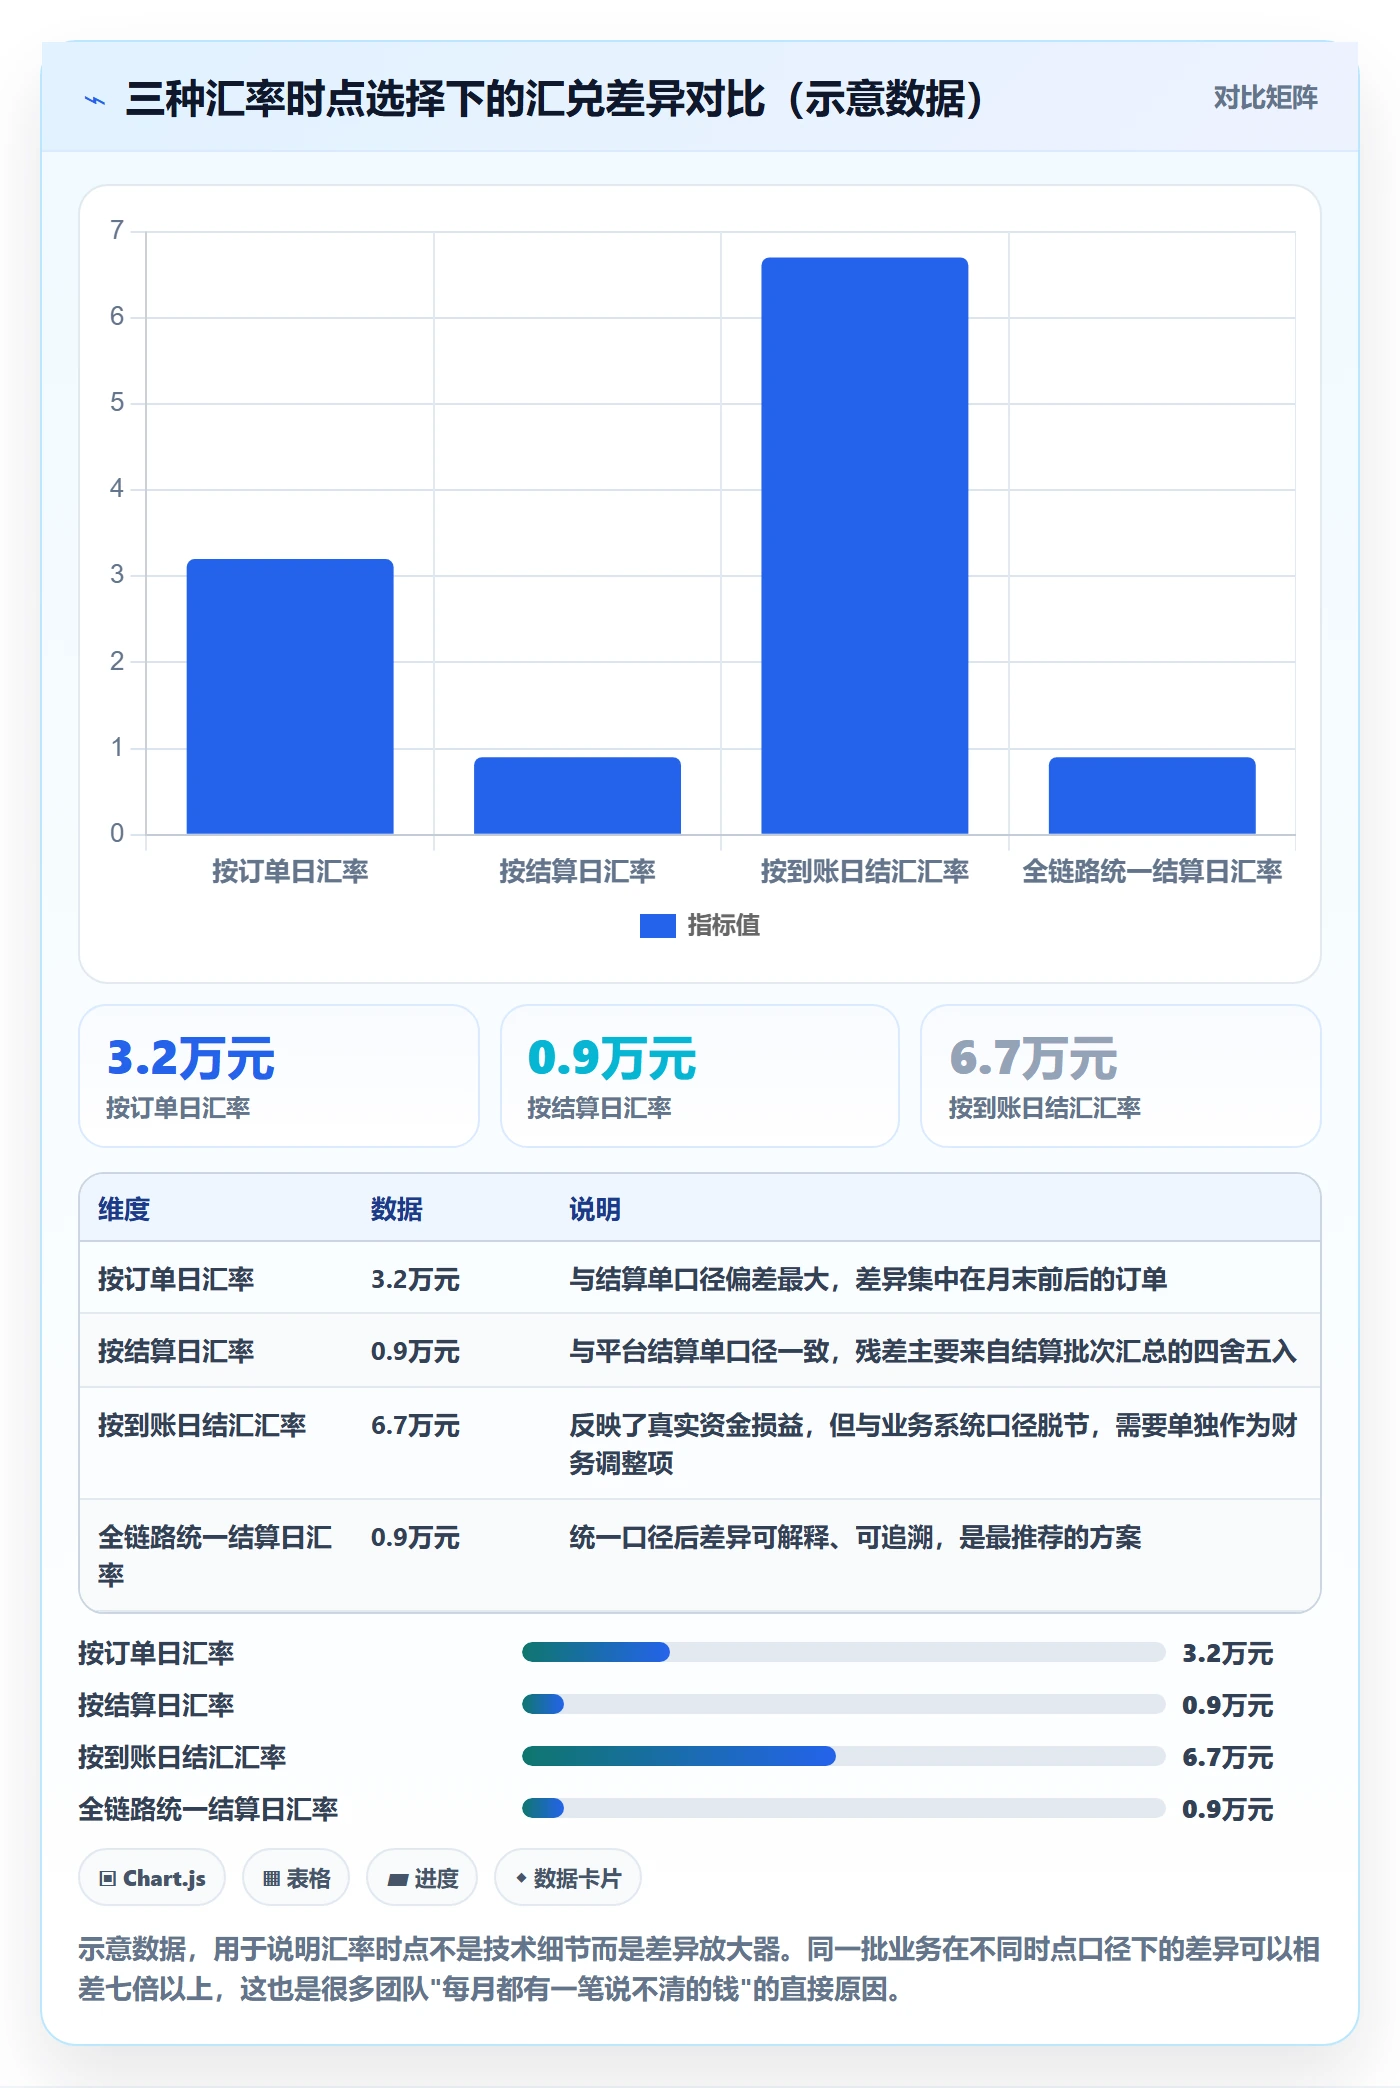This screenshot has width=1400, height=2088.
Task: Click the blue 指标值 legend swatch
Action: [x=657, y=926]
